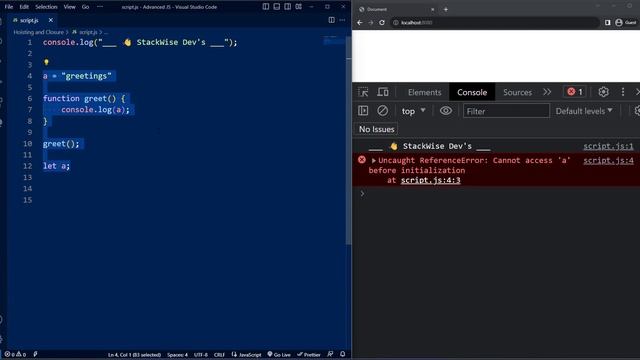The width and height of the screenshot is (640, 360).
Task: Reload the browser page
Action: 382,22
